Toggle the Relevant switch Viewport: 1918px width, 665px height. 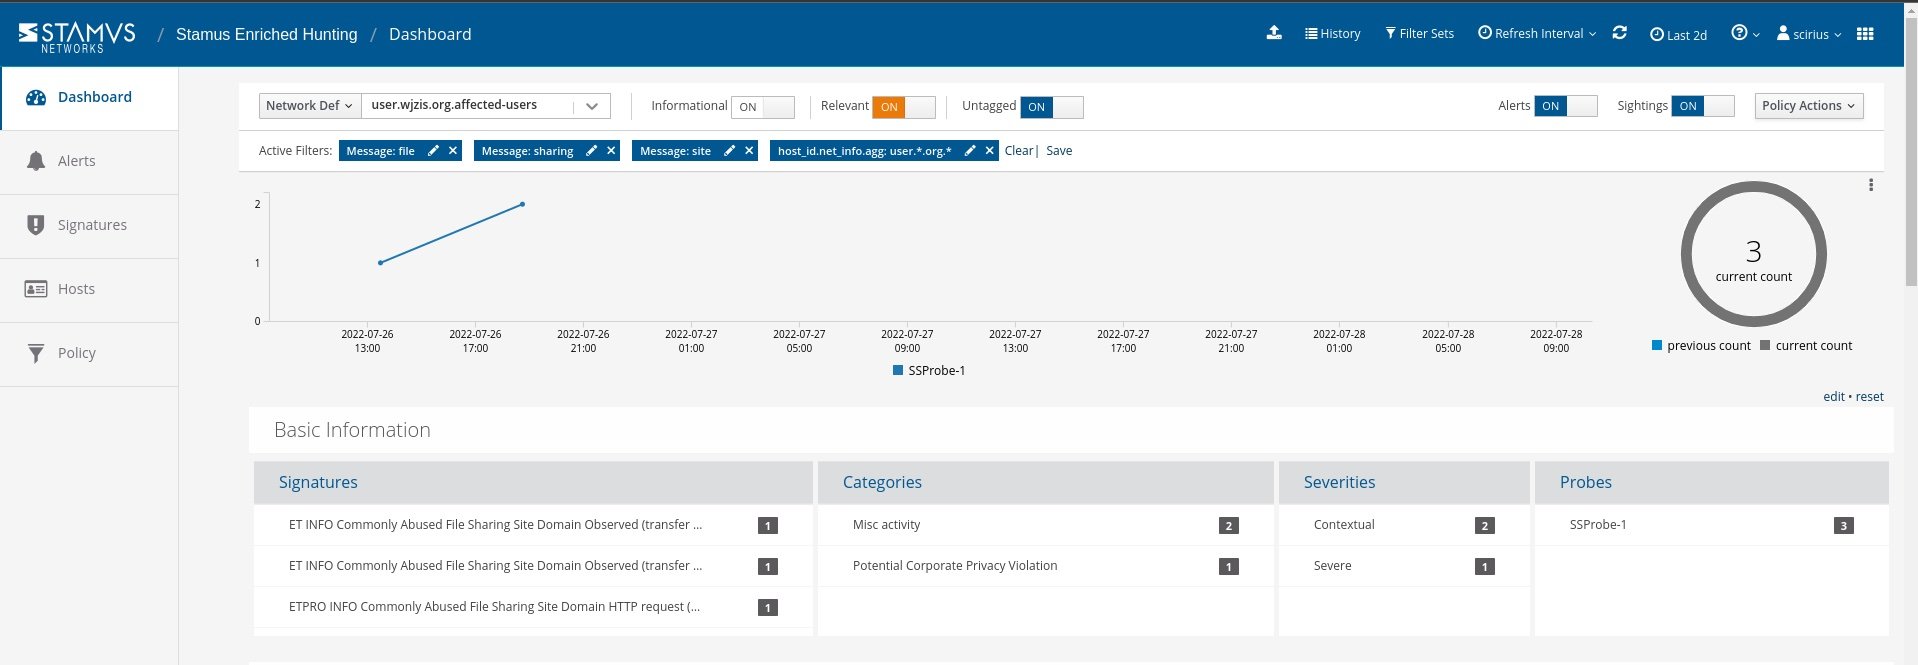[904, 107]
